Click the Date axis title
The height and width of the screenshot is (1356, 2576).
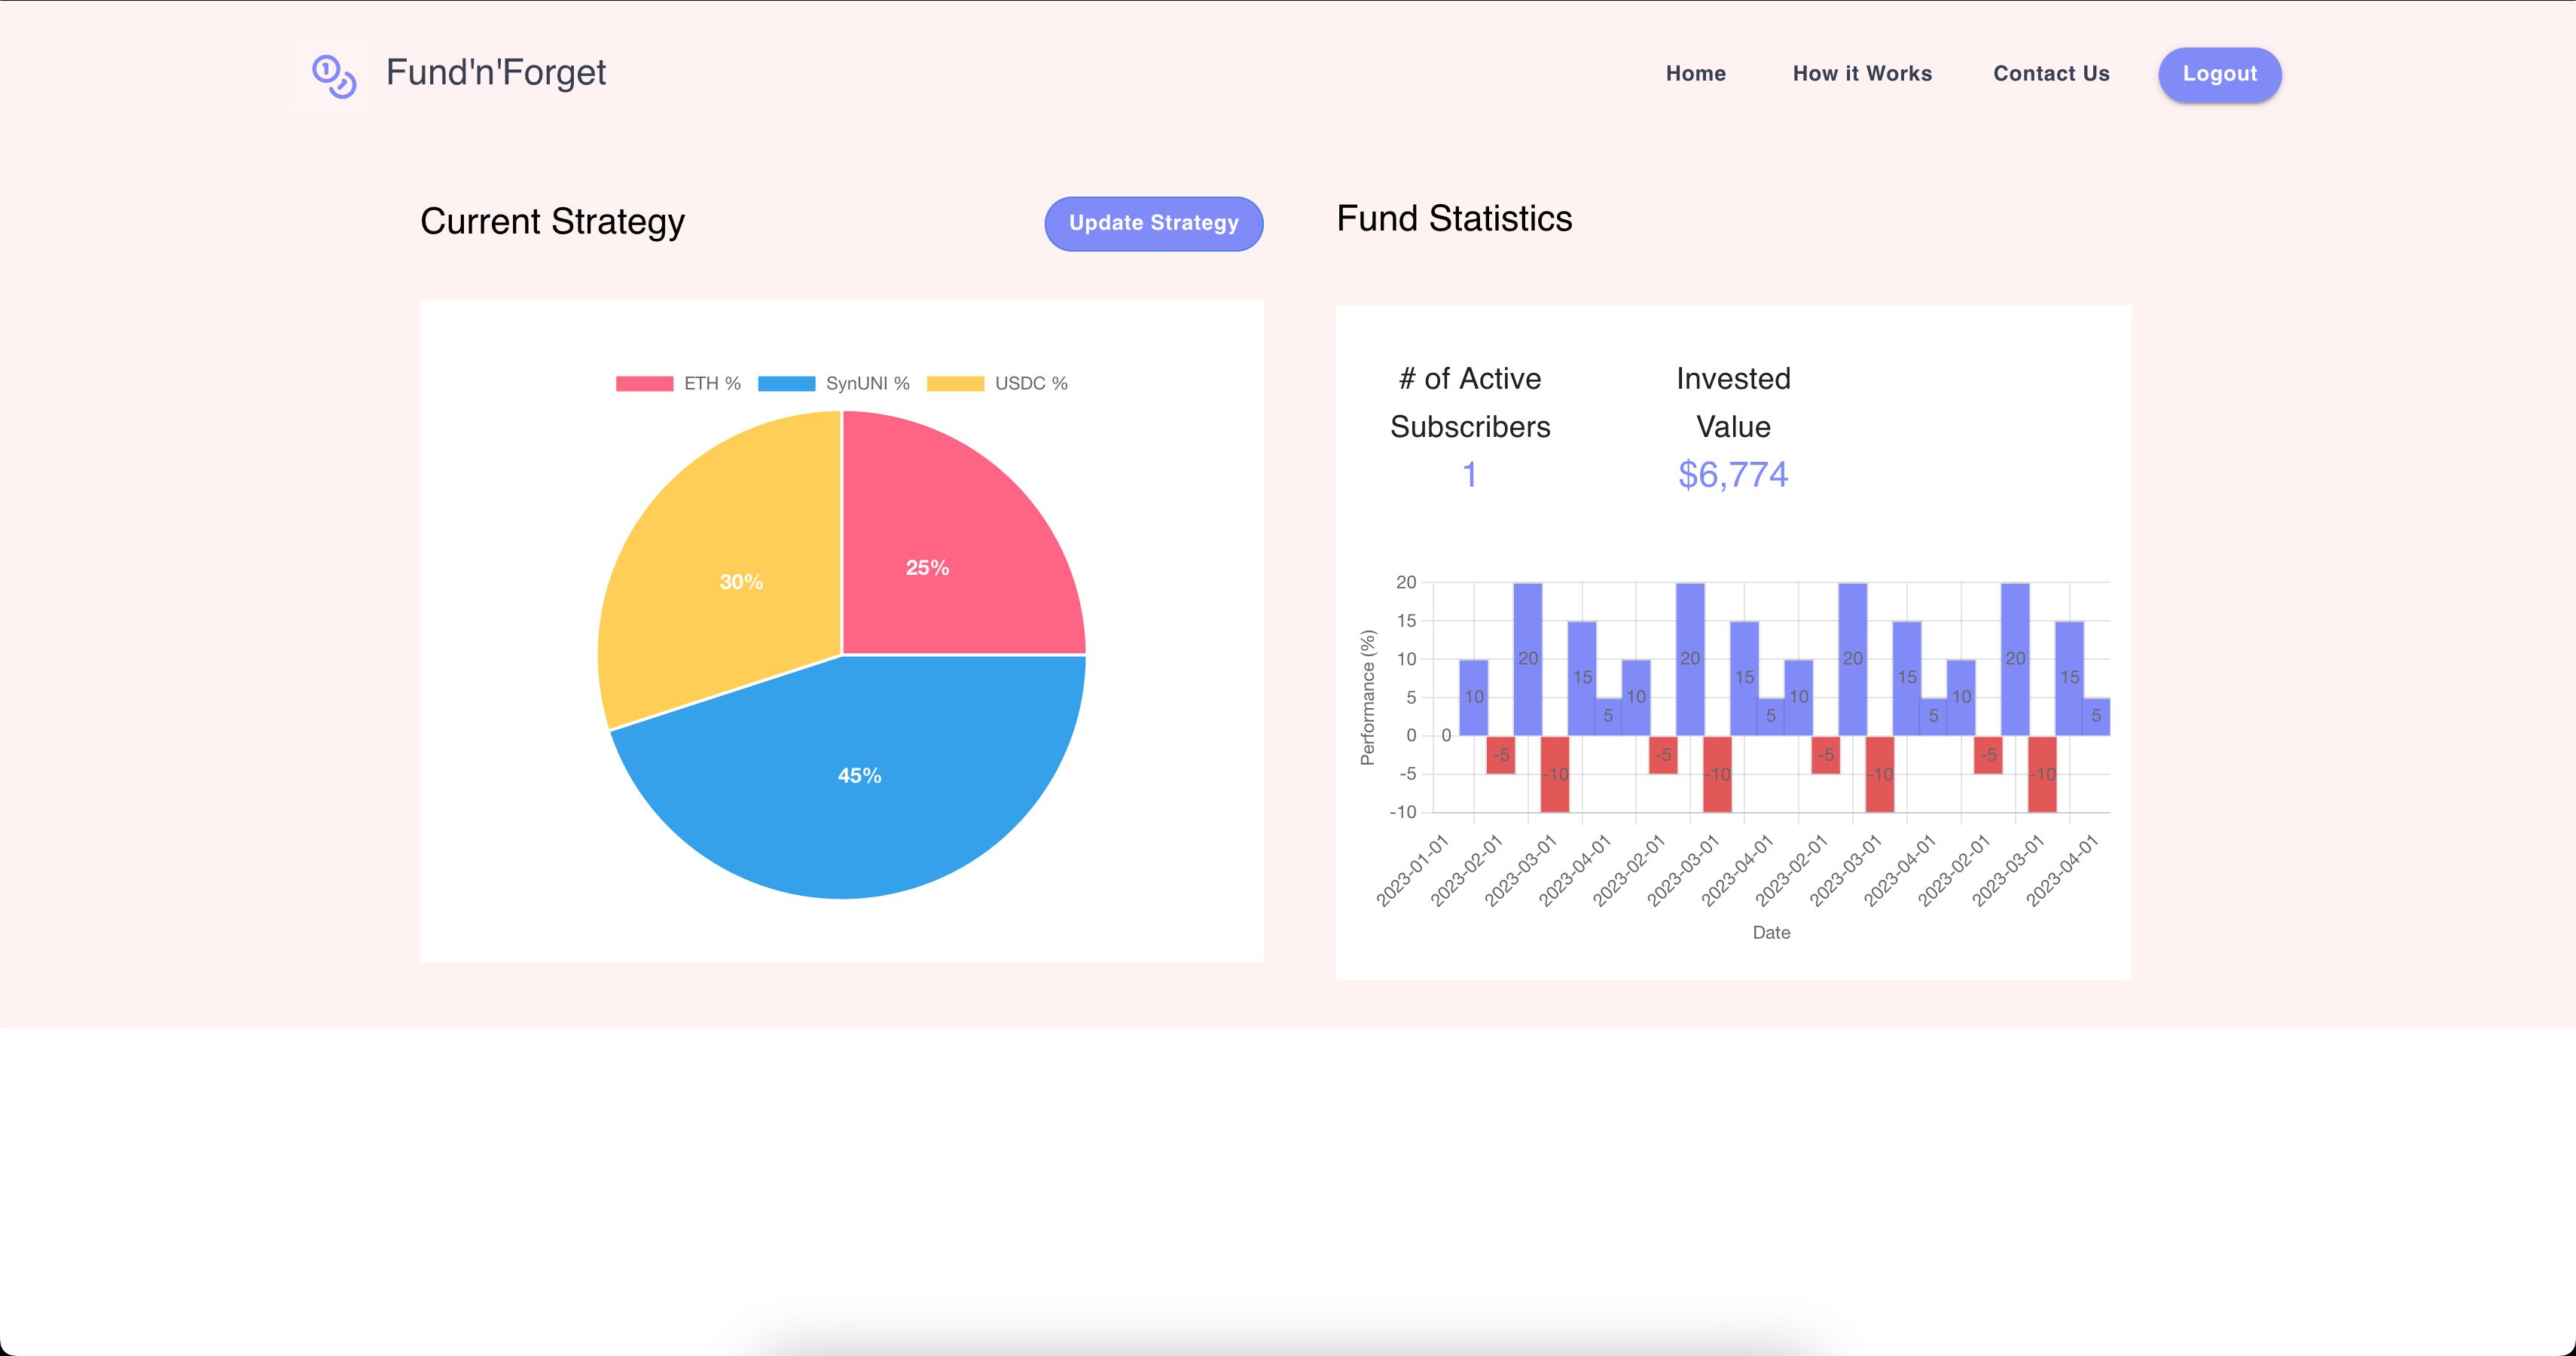1771,933
